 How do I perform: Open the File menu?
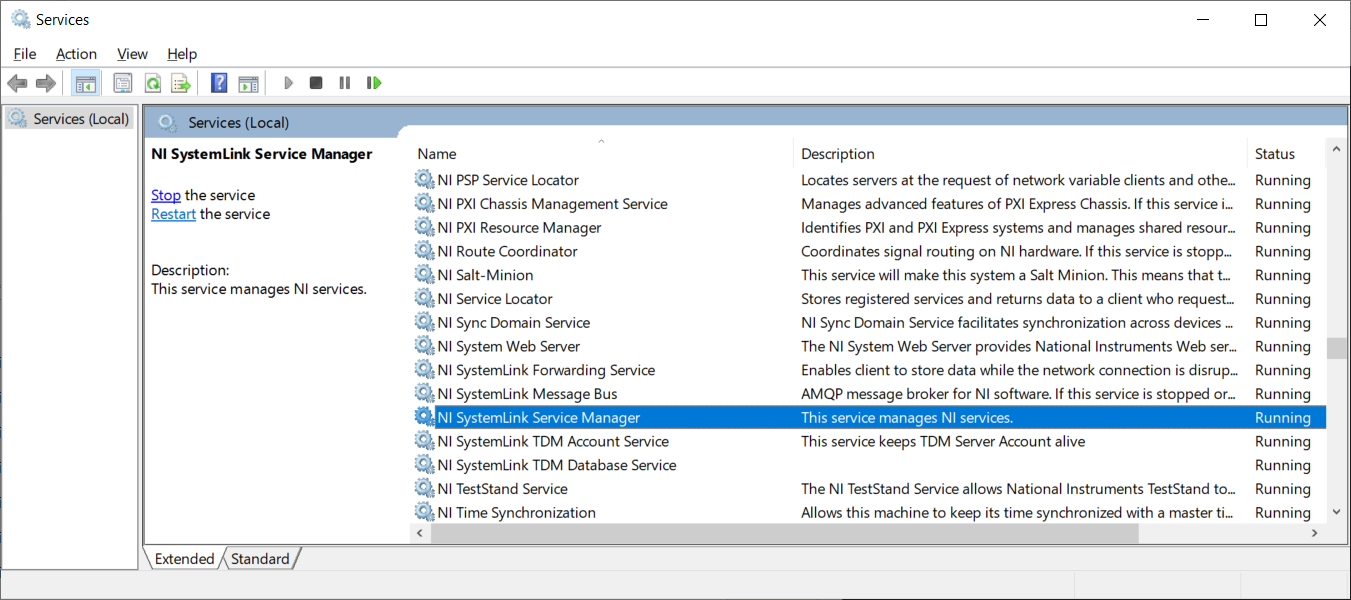(x=25, y=54)
